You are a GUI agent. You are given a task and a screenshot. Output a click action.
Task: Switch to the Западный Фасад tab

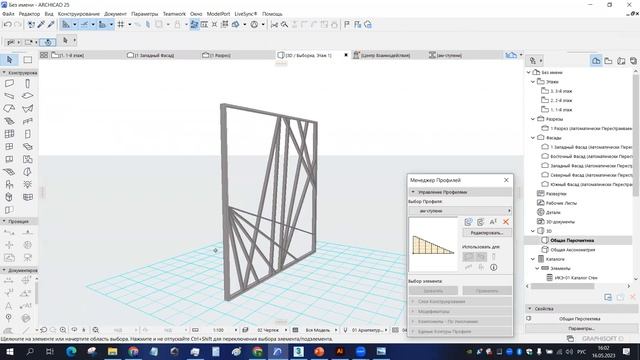(154, 55)
